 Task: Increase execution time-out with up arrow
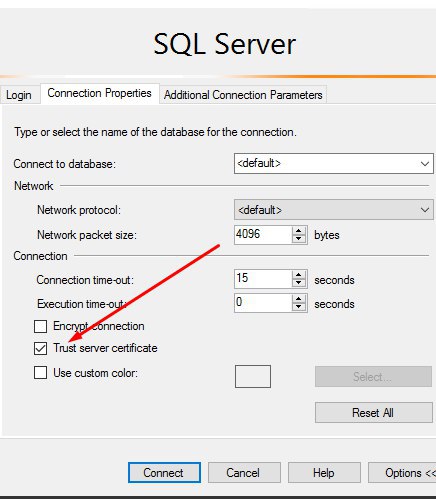(299, 299)
